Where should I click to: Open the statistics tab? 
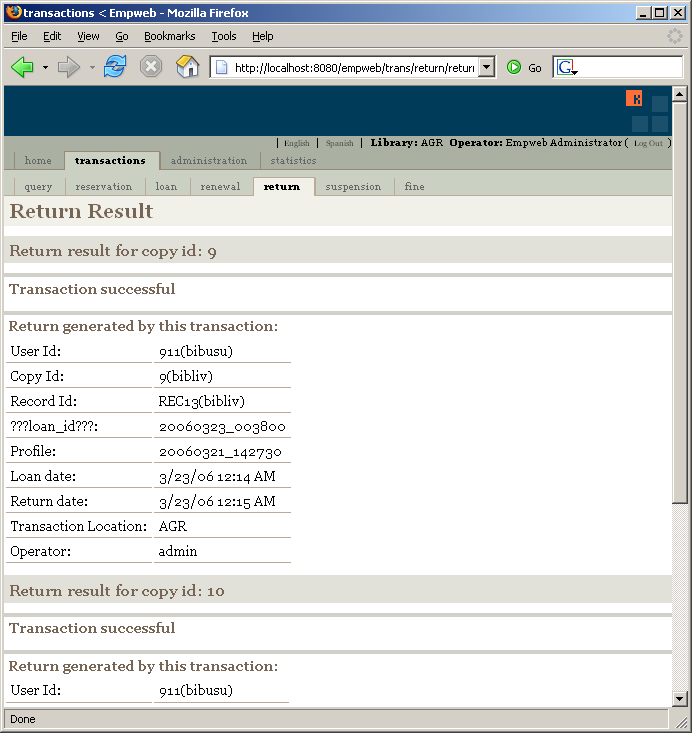(293, 160)
